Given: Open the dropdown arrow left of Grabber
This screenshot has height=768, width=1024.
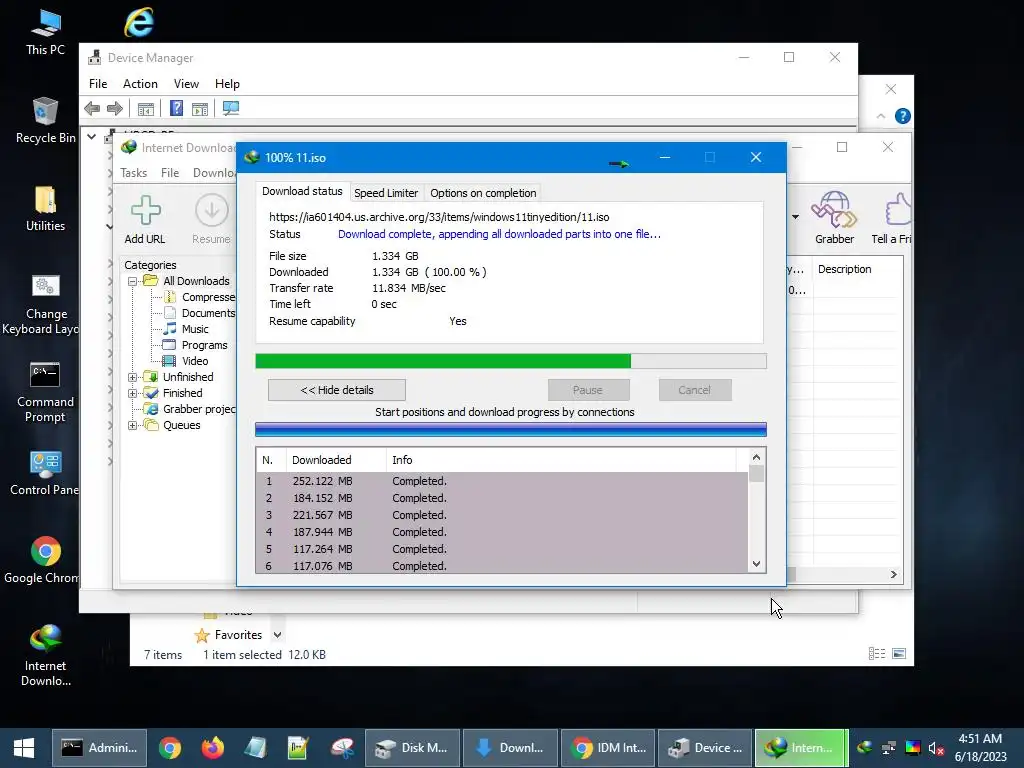Looking at the screenshot, I should coord(795,217).
